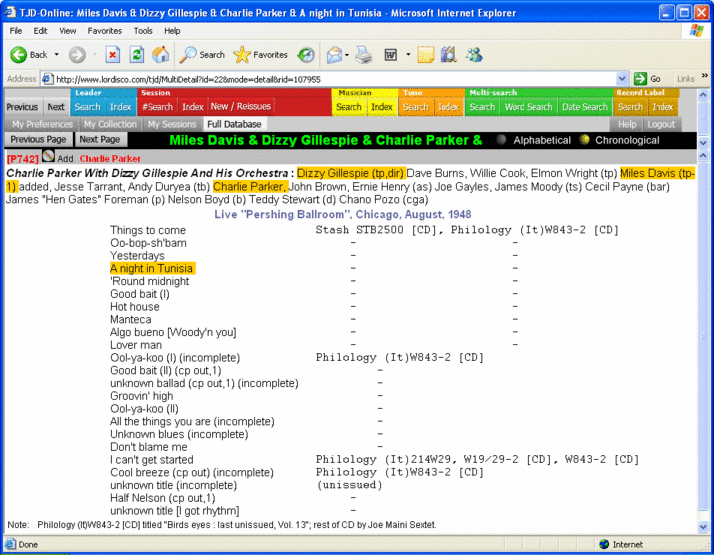Expand Mail options dropdown arrow
Screen dimensions: 714x555
tap(347, 55)
